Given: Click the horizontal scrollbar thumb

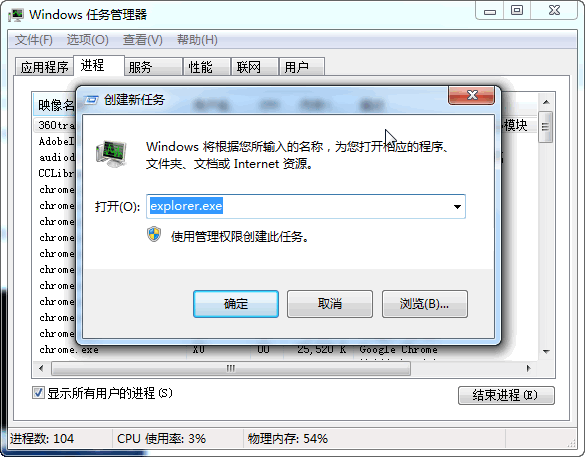Looking at the screenshot, I should tap(231, 368).
